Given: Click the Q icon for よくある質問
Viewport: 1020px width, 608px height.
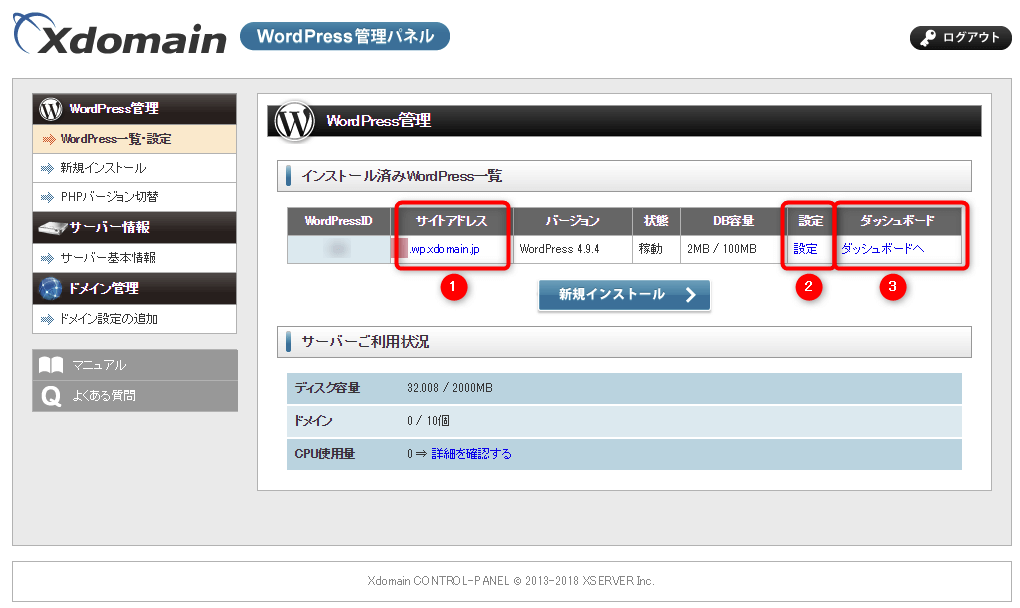Looking at the screenshot, I should pos(51,396).
